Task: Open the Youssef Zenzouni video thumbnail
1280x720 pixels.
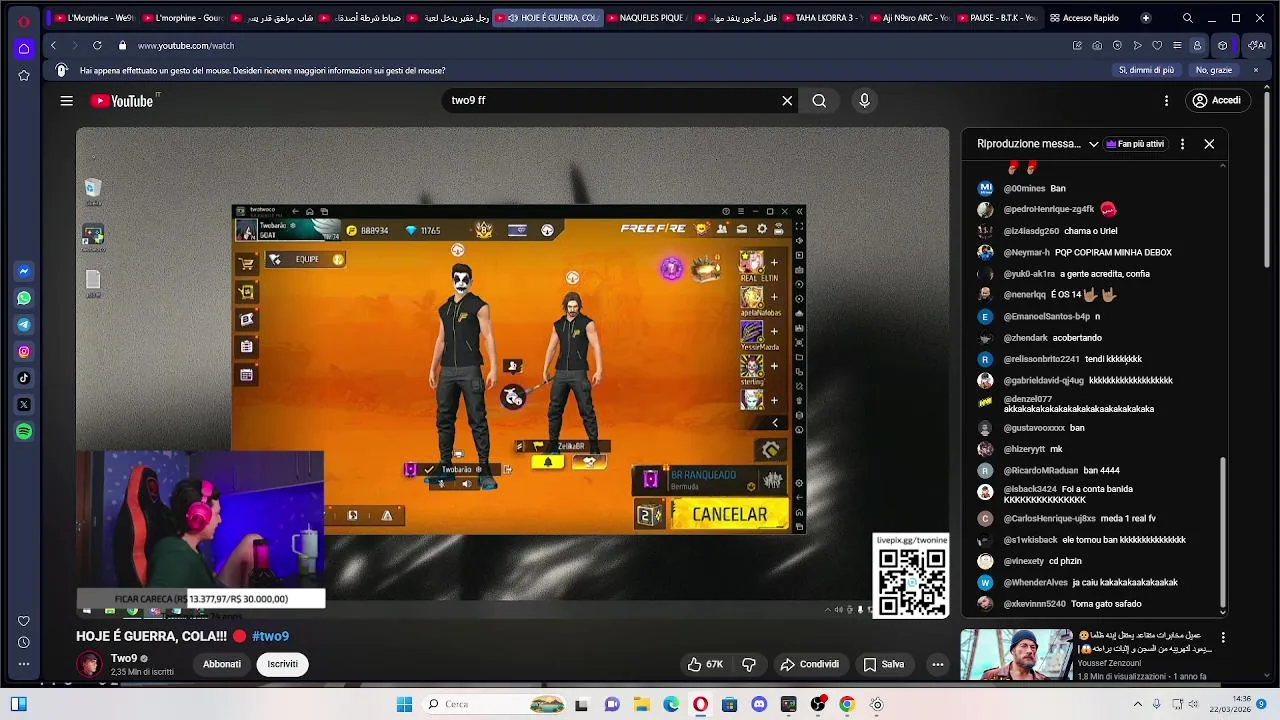Action: [x=1016, y=654]
